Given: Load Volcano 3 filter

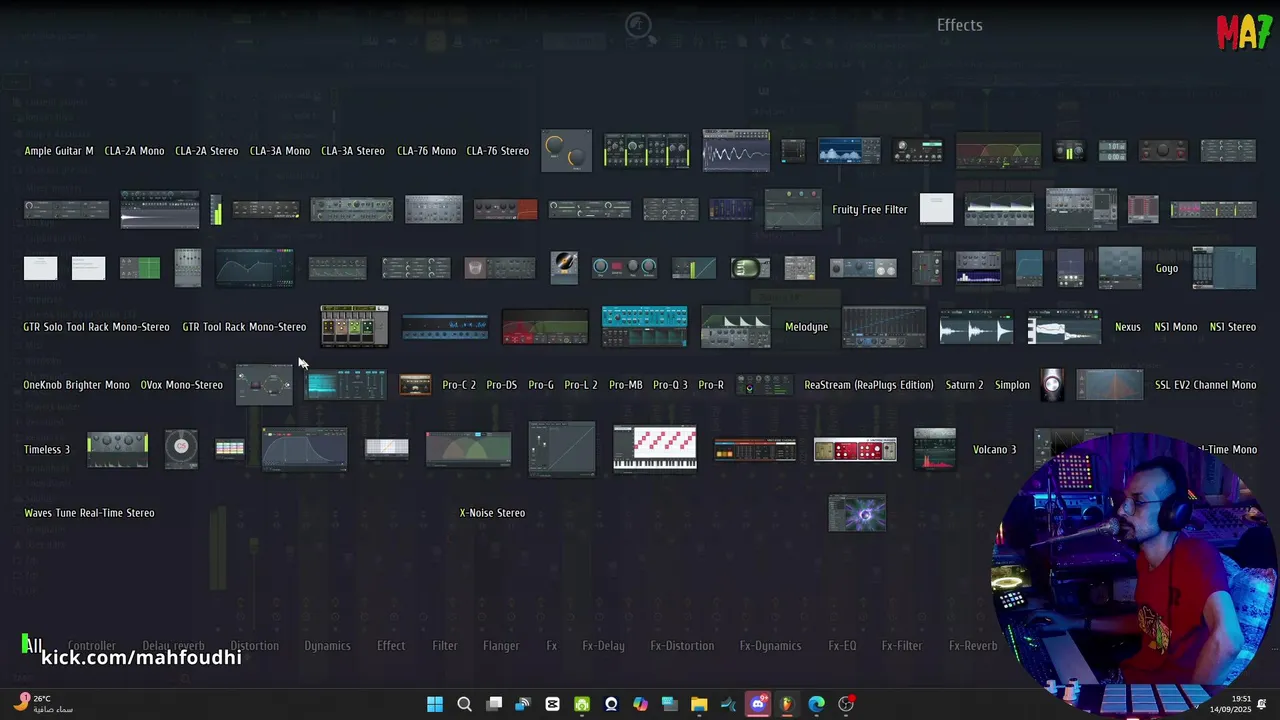Looking at the screenshot, I should pos(994,450).
